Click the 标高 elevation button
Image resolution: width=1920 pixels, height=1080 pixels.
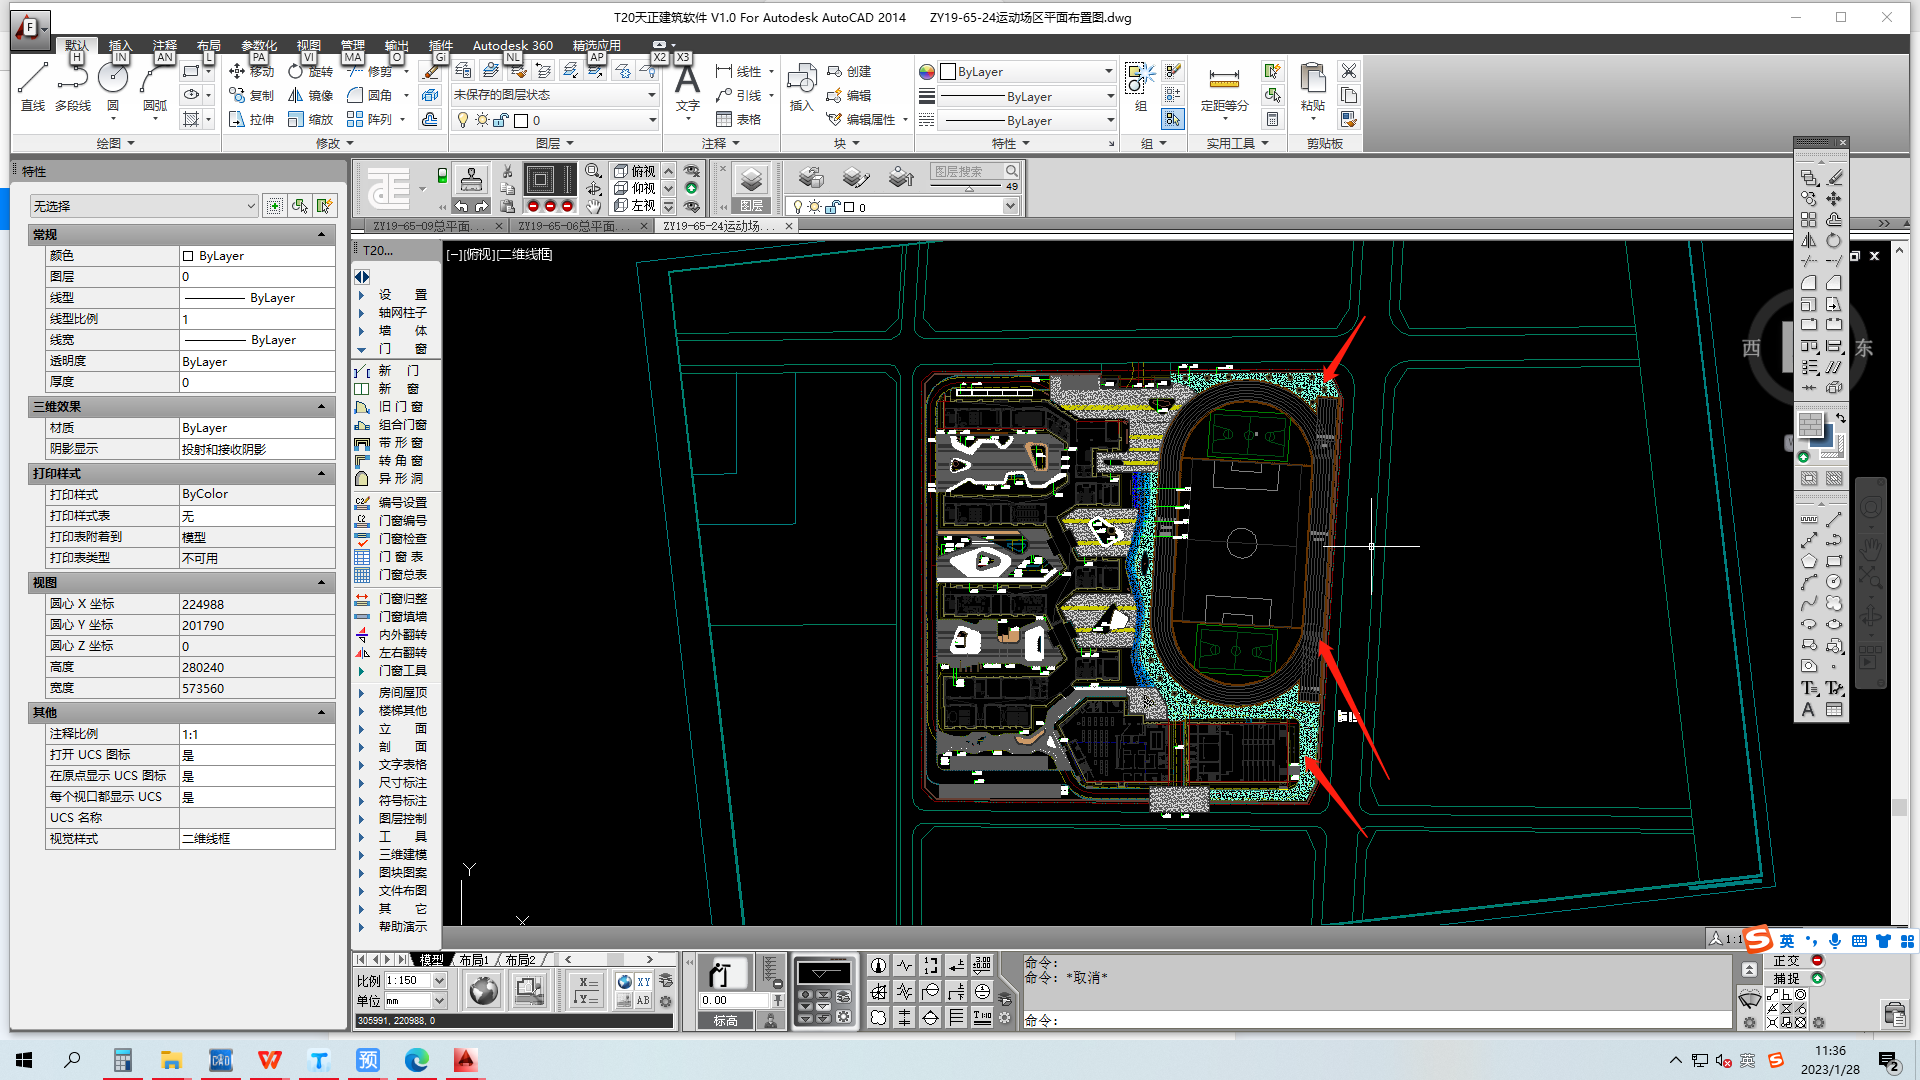[725, 1021]
